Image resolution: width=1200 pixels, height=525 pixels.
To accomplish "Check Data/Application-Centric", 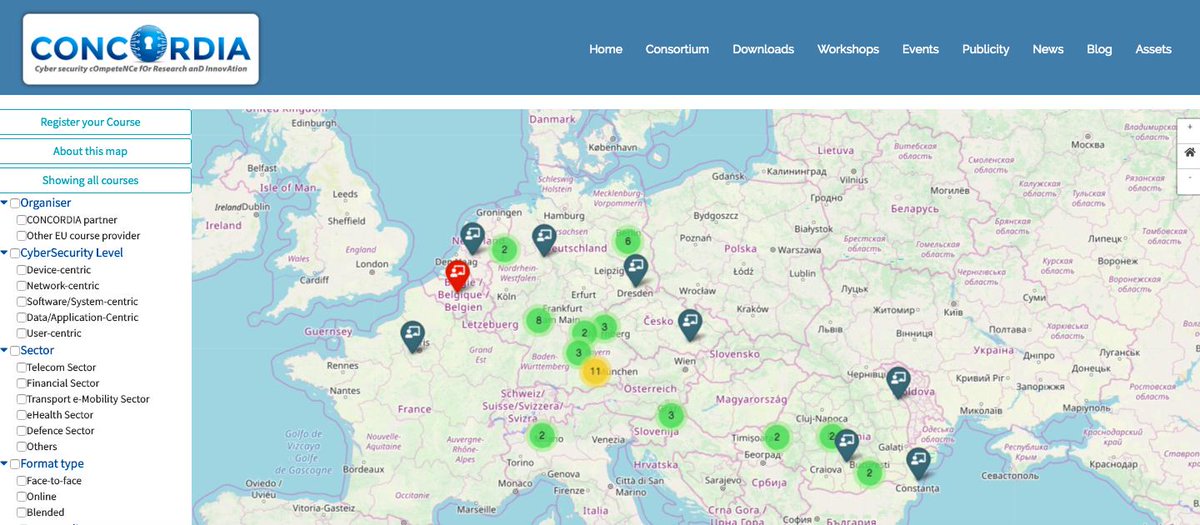I will tap(21, 318).
